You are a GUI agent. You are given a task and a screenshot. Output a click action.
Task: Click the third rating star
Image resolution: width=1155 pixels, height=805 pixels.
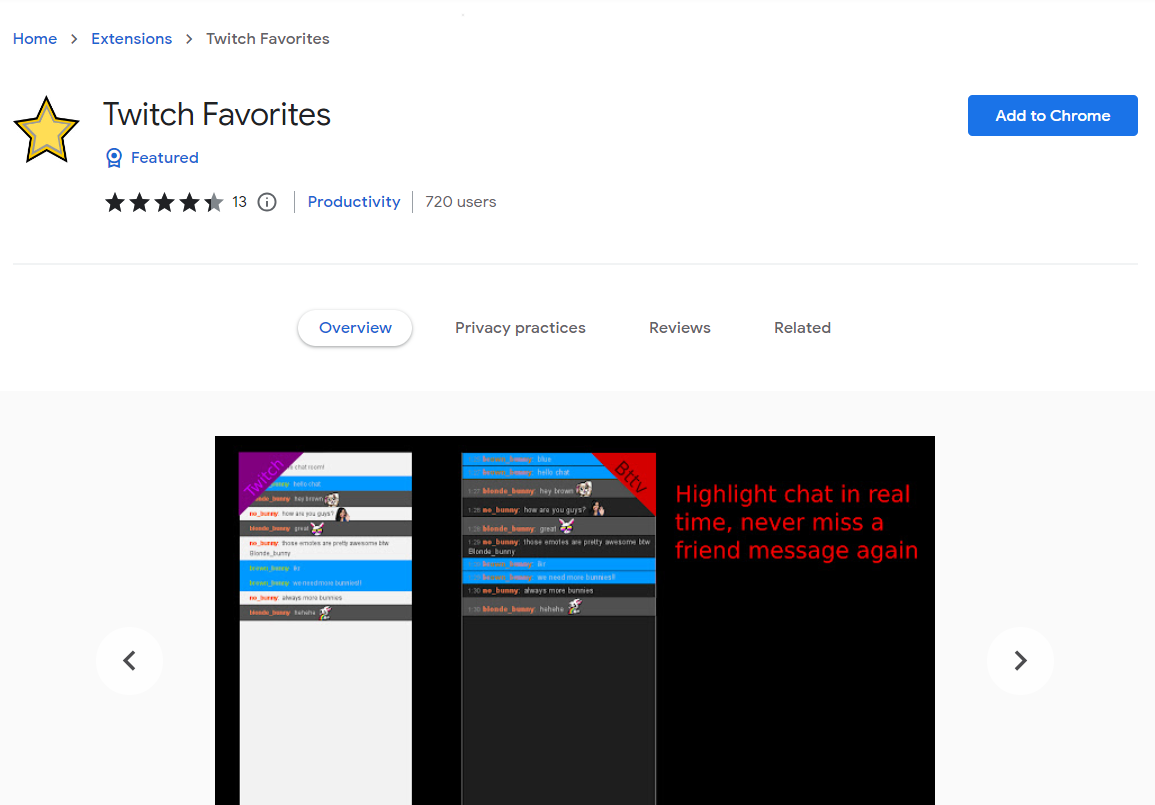(x=164, y=201)
